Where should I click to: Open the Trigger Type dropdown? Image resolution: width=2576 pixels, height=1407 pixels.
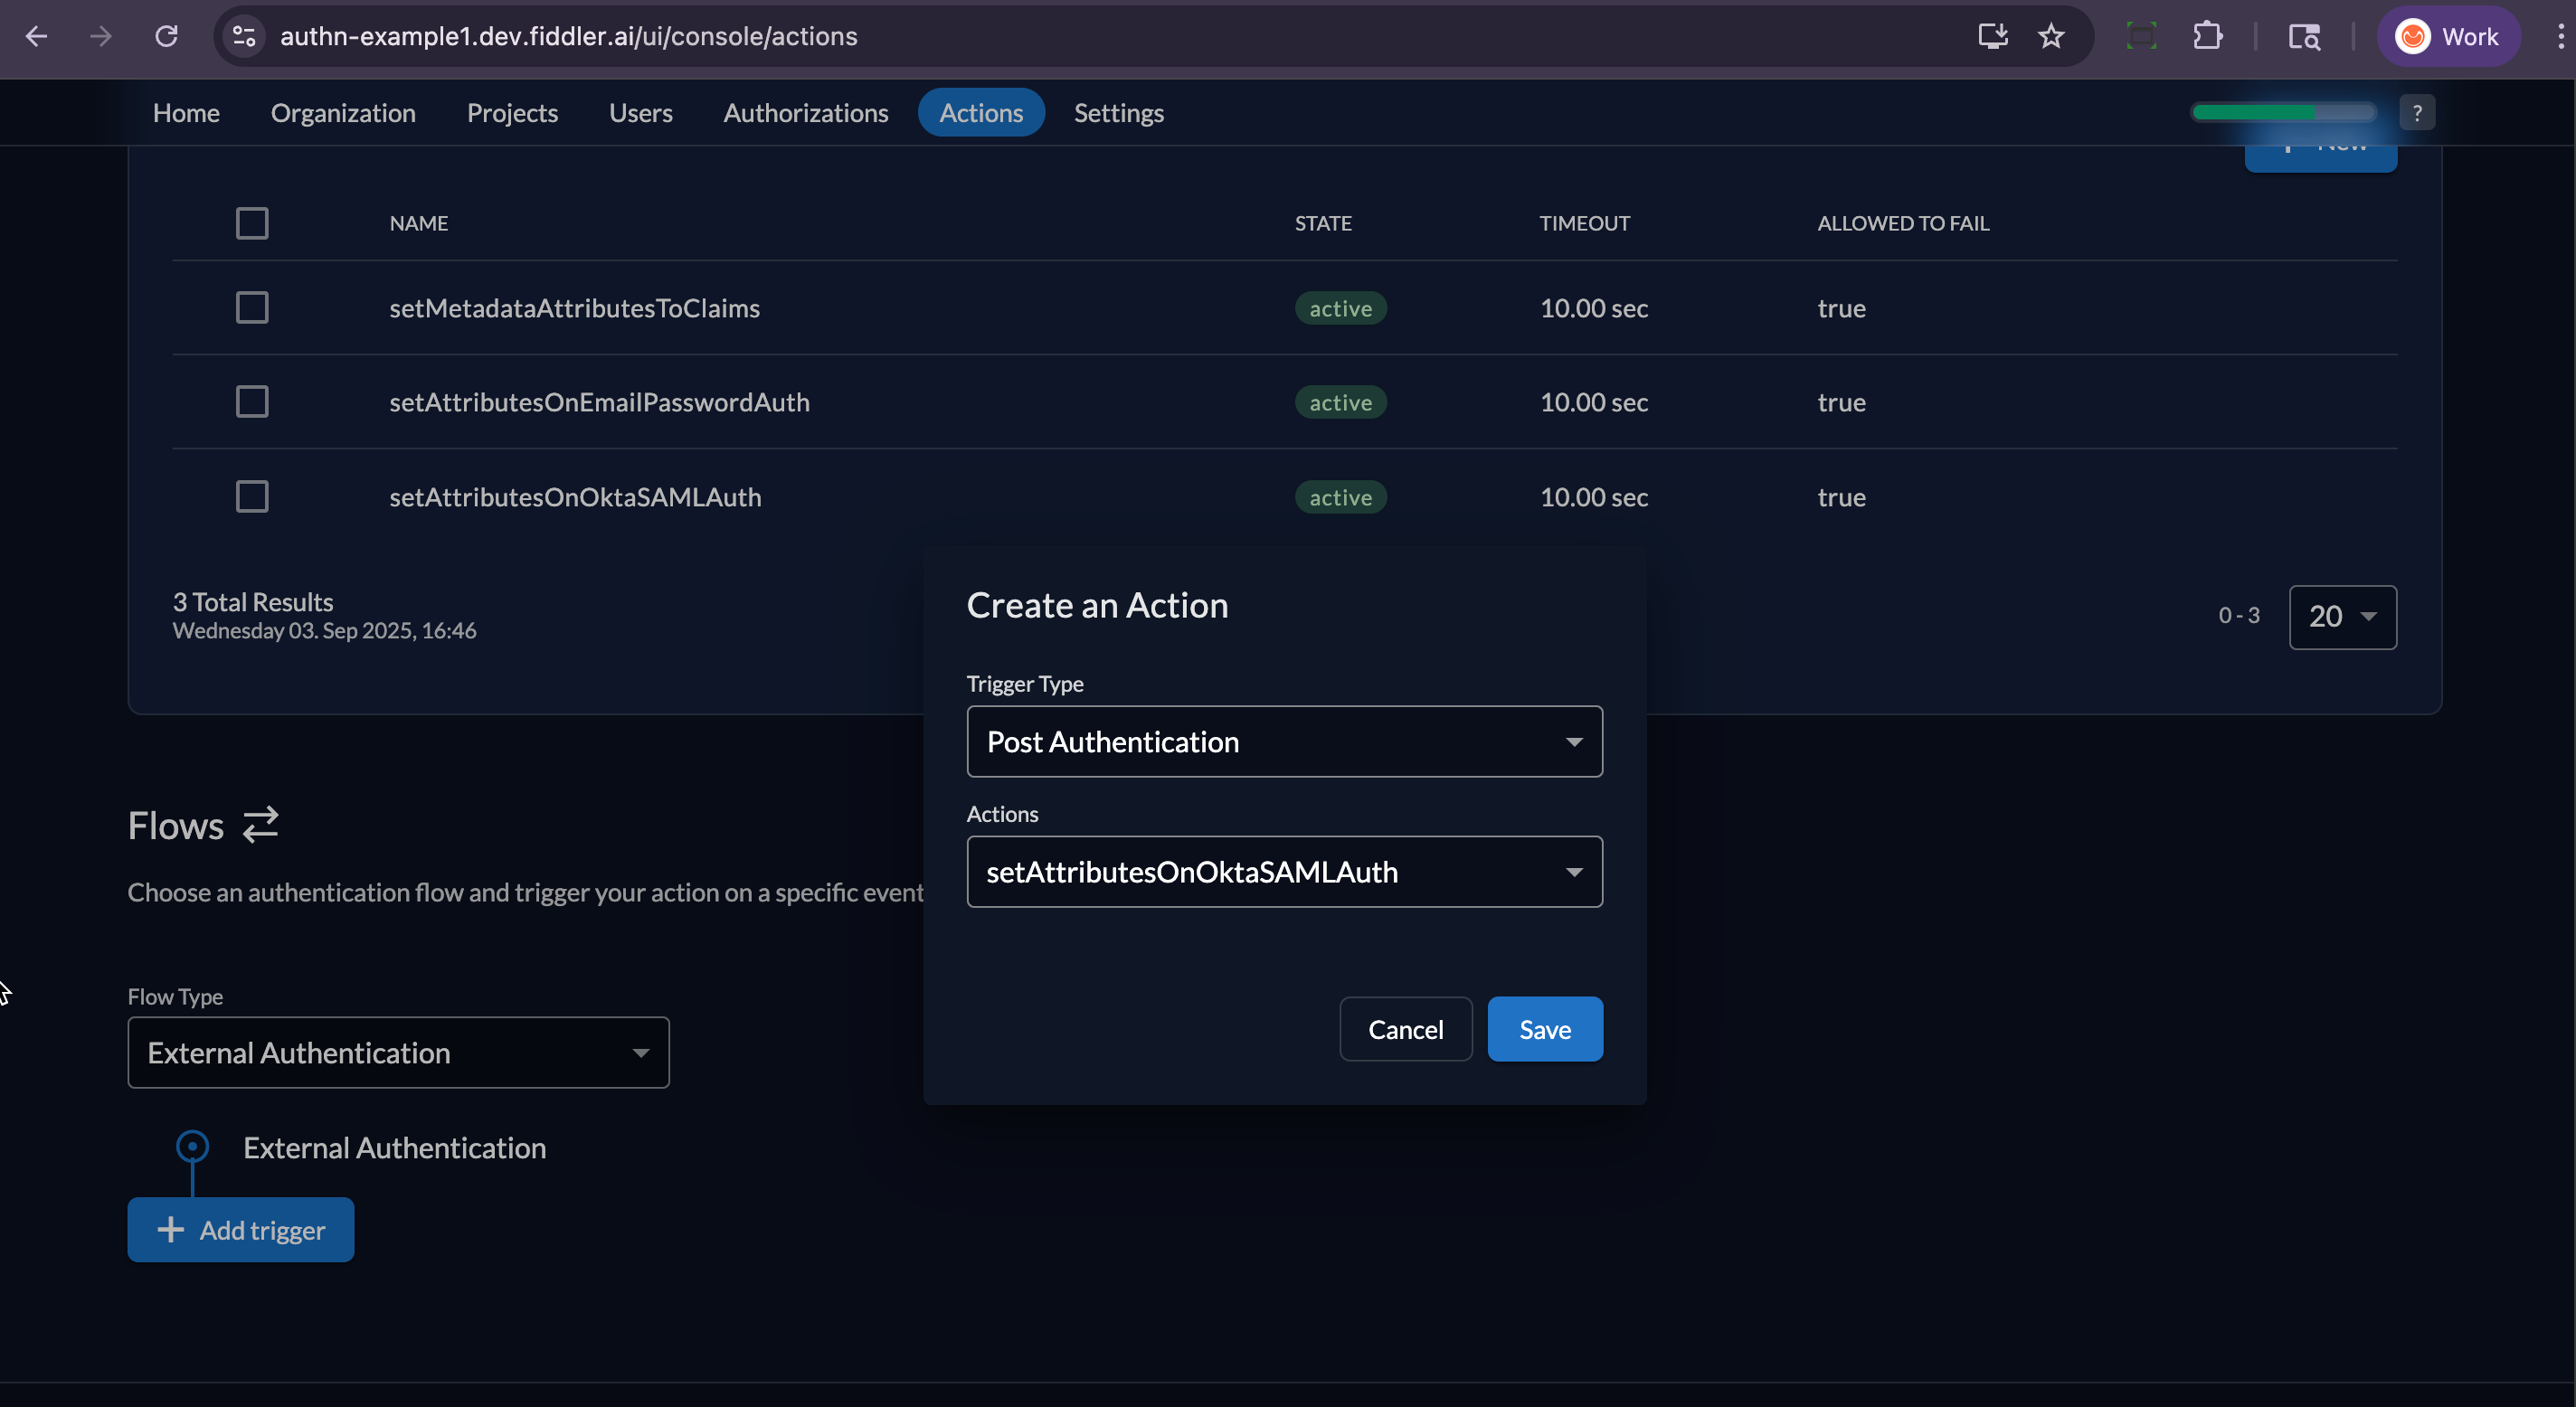click(x=1284, y=741)
